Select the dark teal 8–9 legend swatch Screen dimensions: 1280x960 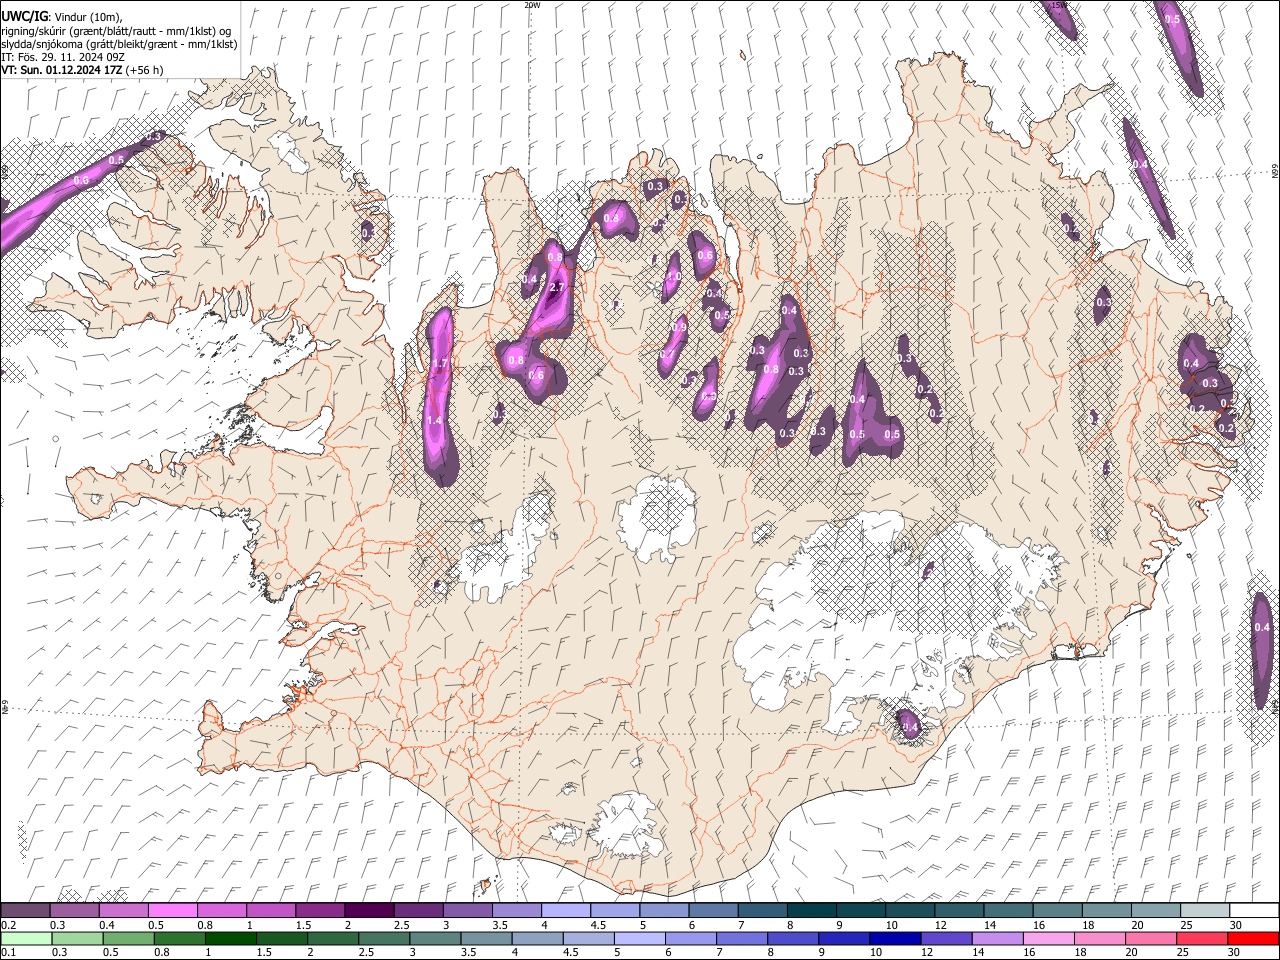tap(811, 911)
